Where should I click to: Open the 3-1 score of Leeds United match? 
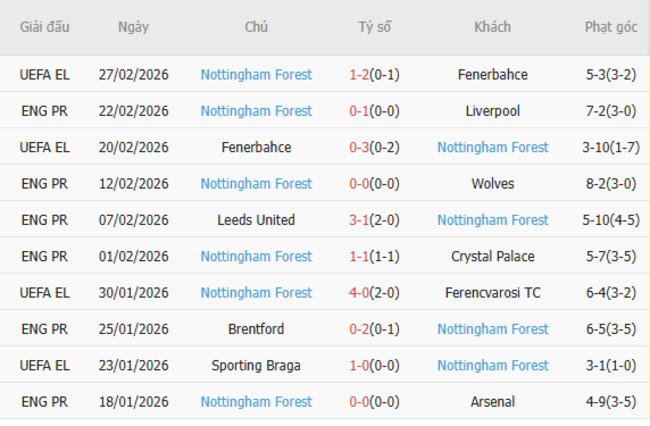pos(360,220)
